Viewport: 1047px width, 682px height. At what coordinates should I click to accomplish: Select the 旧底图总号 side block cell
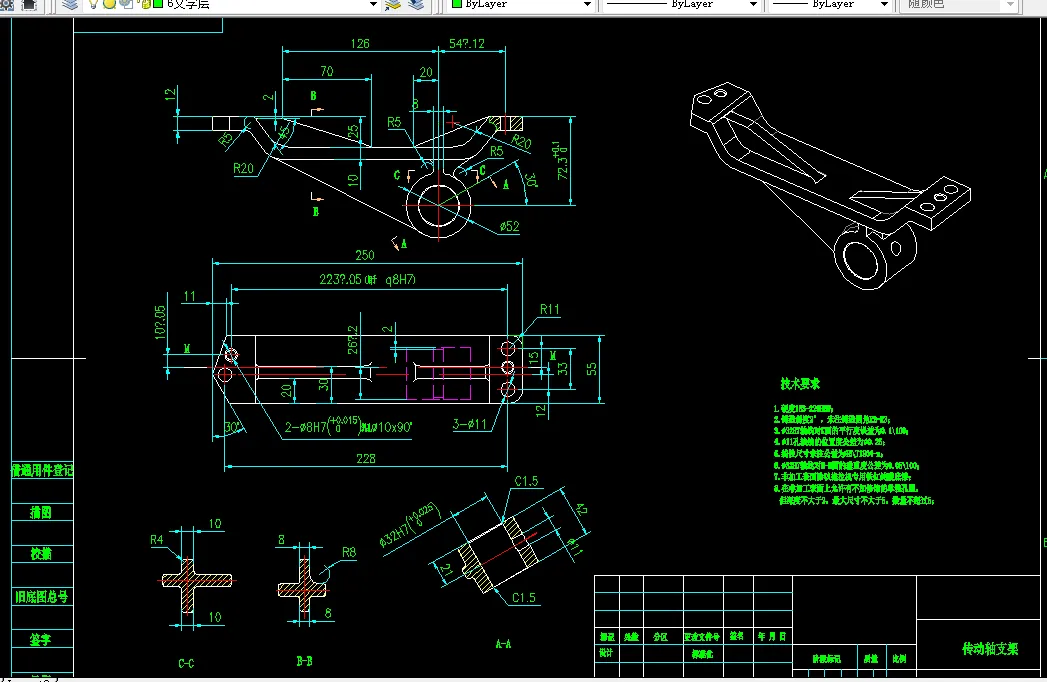tap(41, 596)
